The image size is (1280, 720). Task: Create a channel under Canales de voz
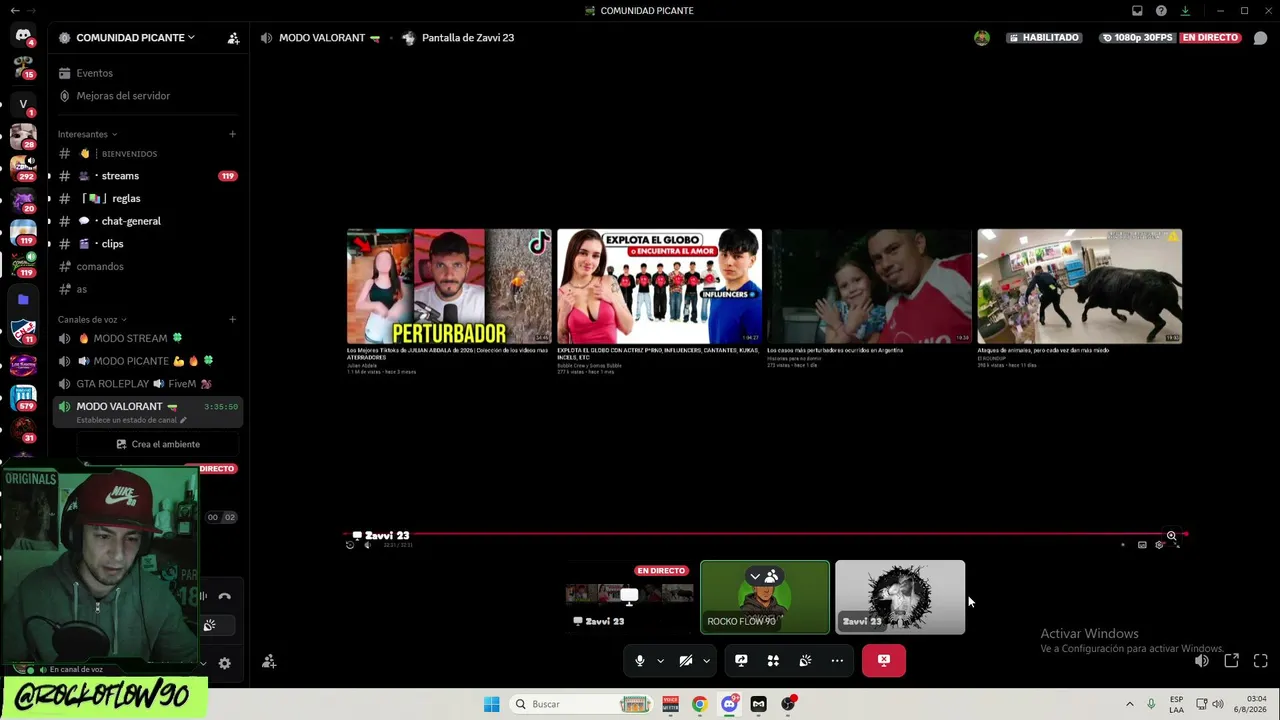(x=233, y=320)
